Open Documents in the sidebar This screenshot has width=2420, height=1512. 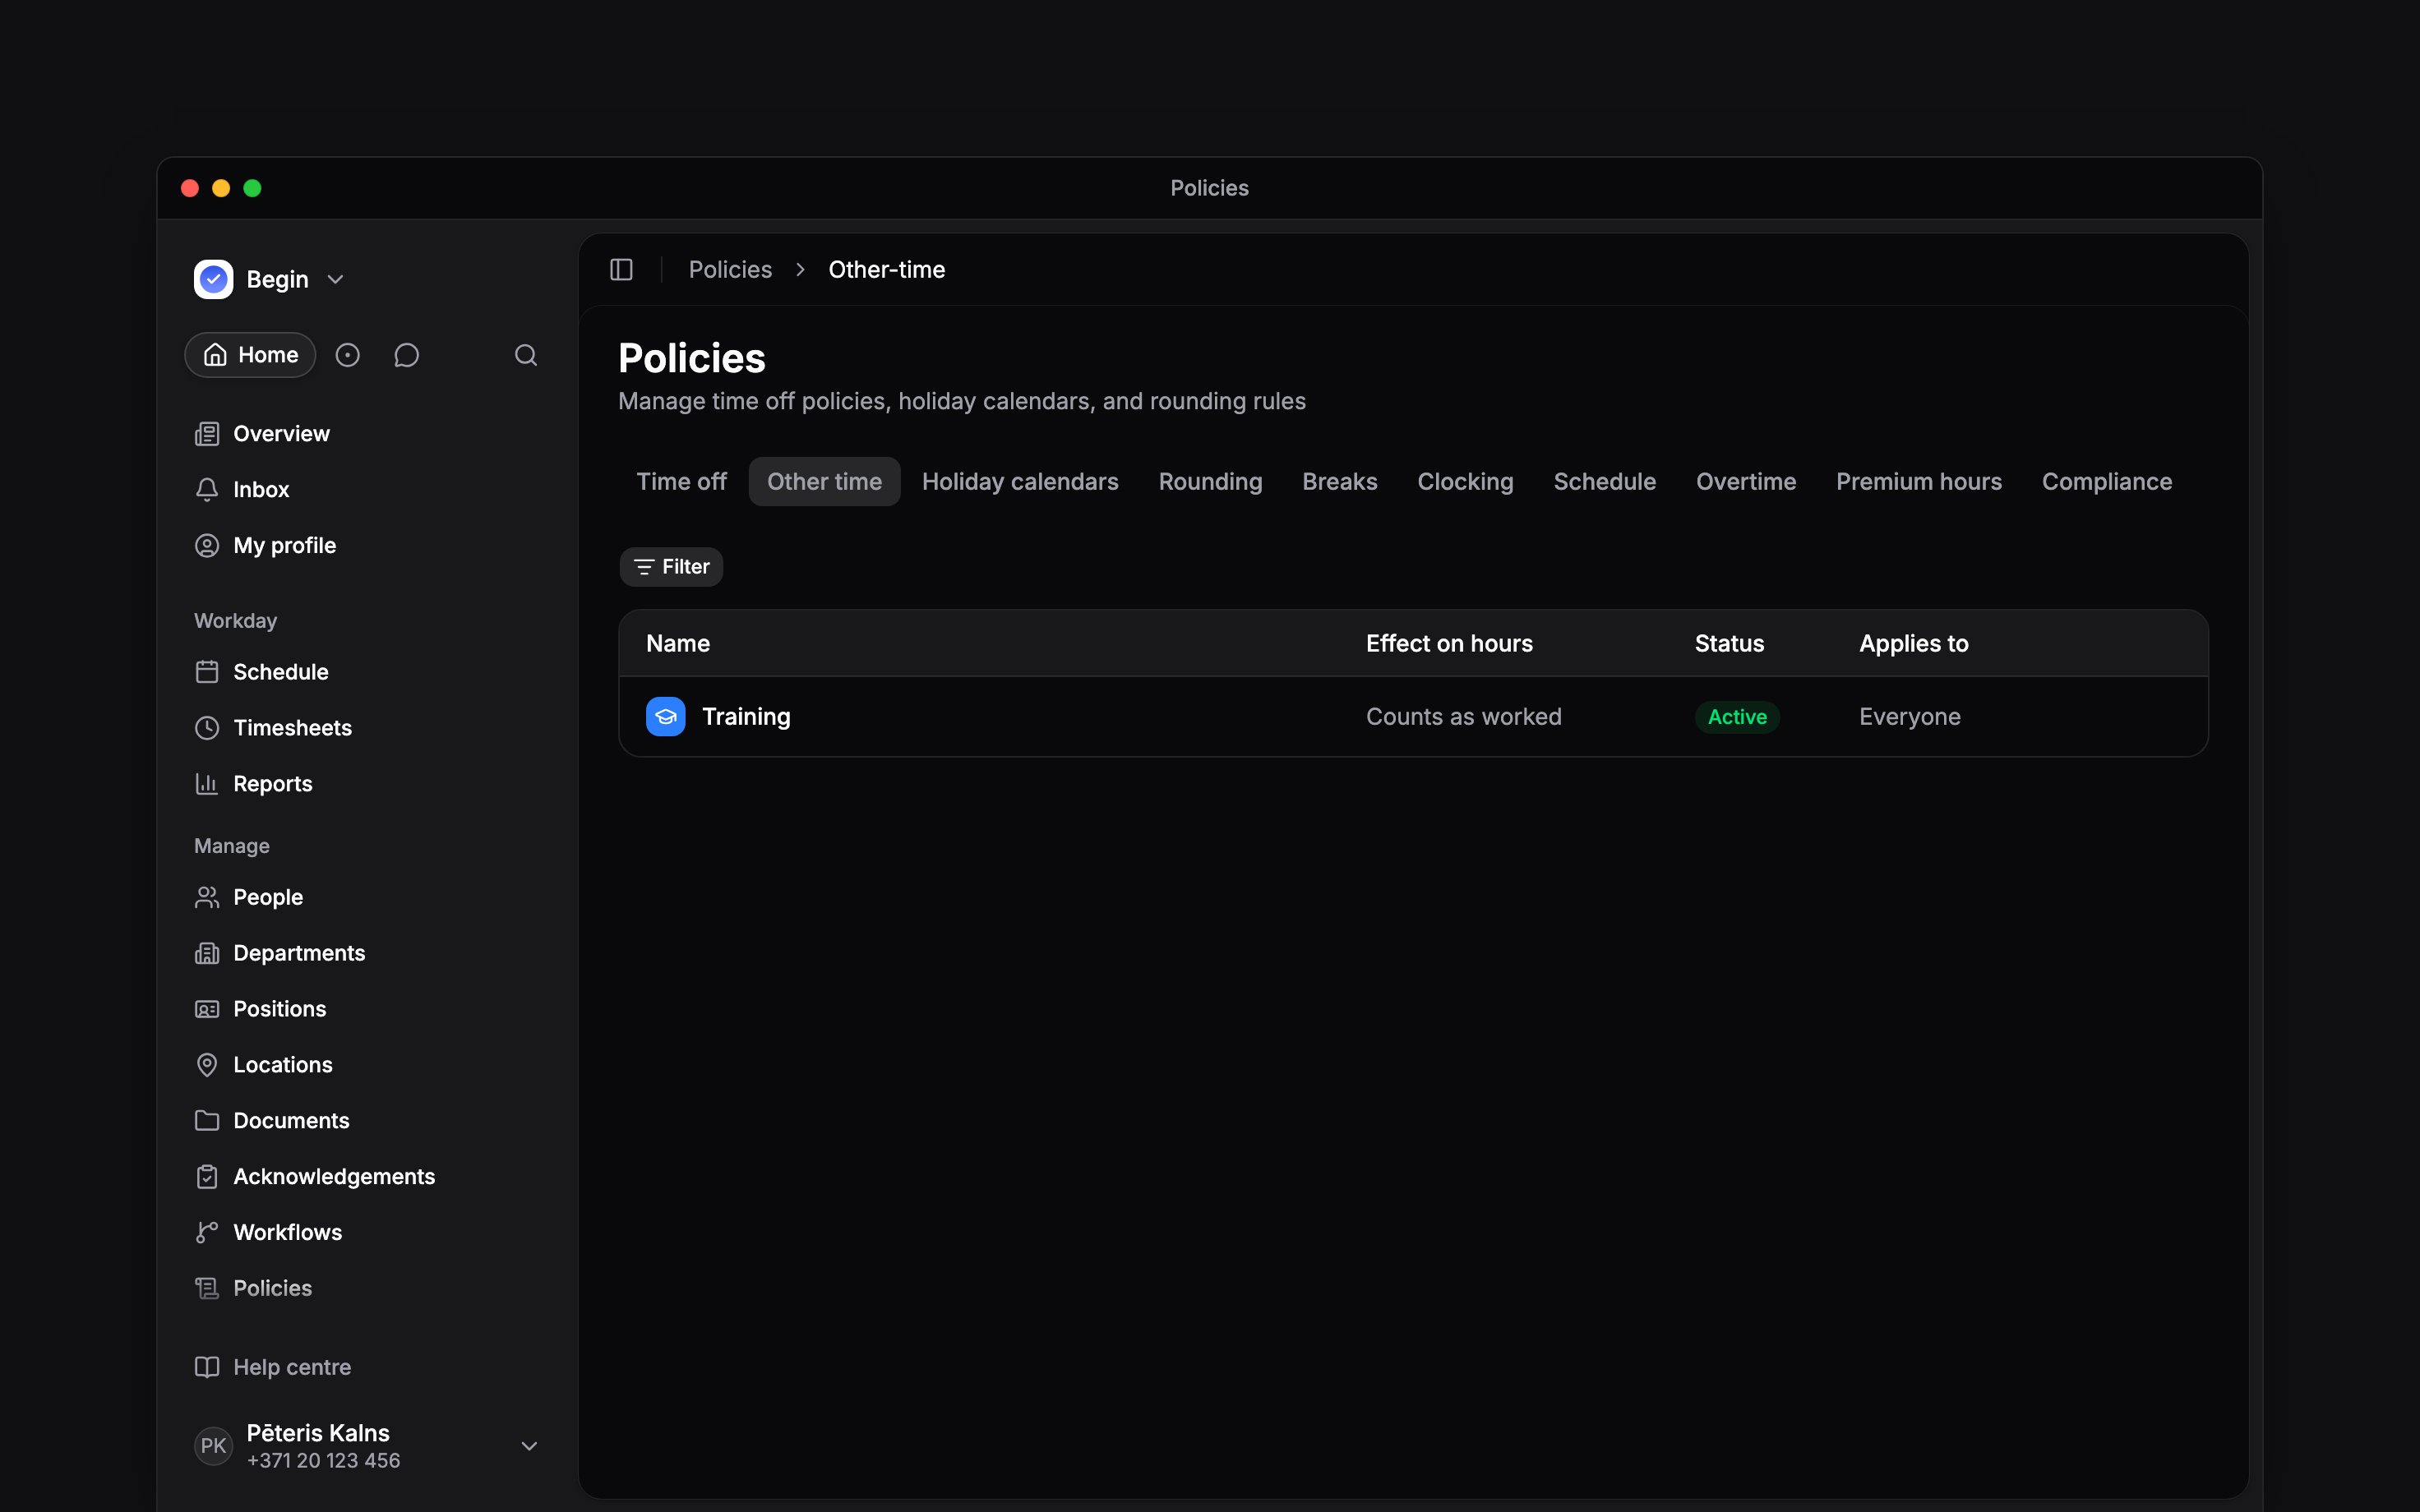pos(368,1121)
